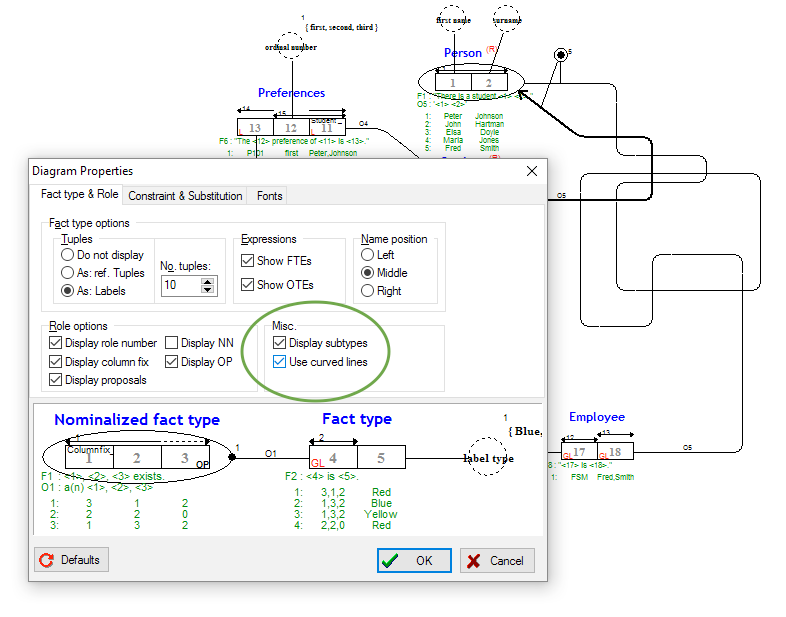Select 'As: Labels' tuples option
786x617 pixels.
(x=69, y=291)
